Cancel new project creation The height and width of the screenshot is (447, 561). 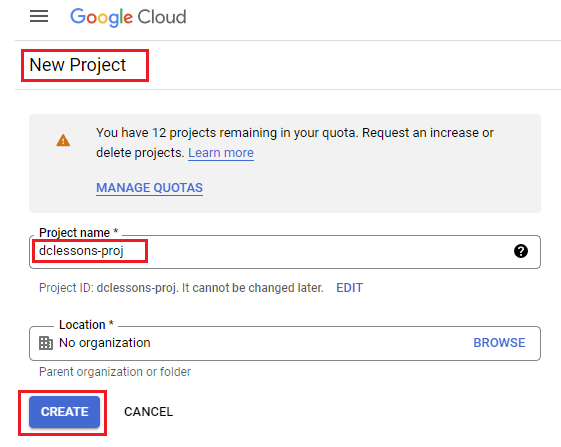pyautogui.click(x=148, y=412)
